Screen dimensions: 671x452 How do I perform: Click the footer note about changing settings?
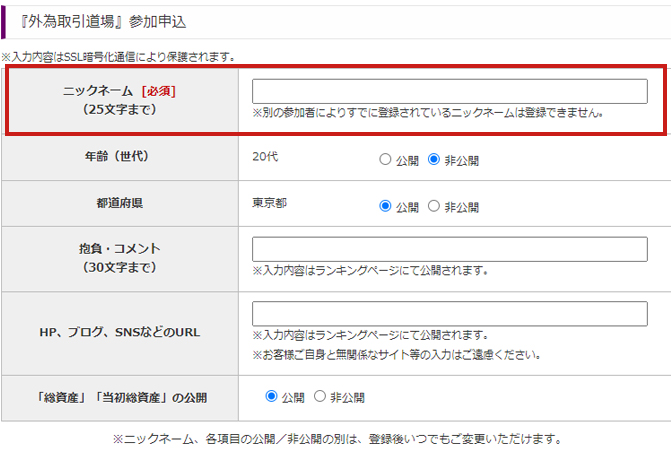337,439
